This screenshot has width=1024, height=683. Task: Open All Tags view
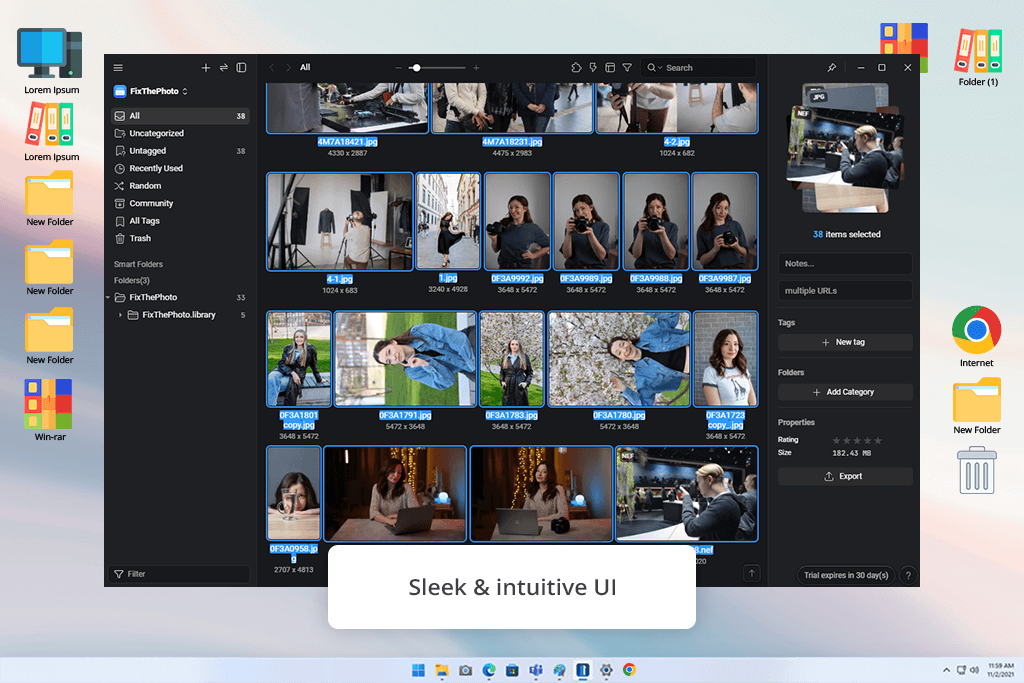coord(181,221)
